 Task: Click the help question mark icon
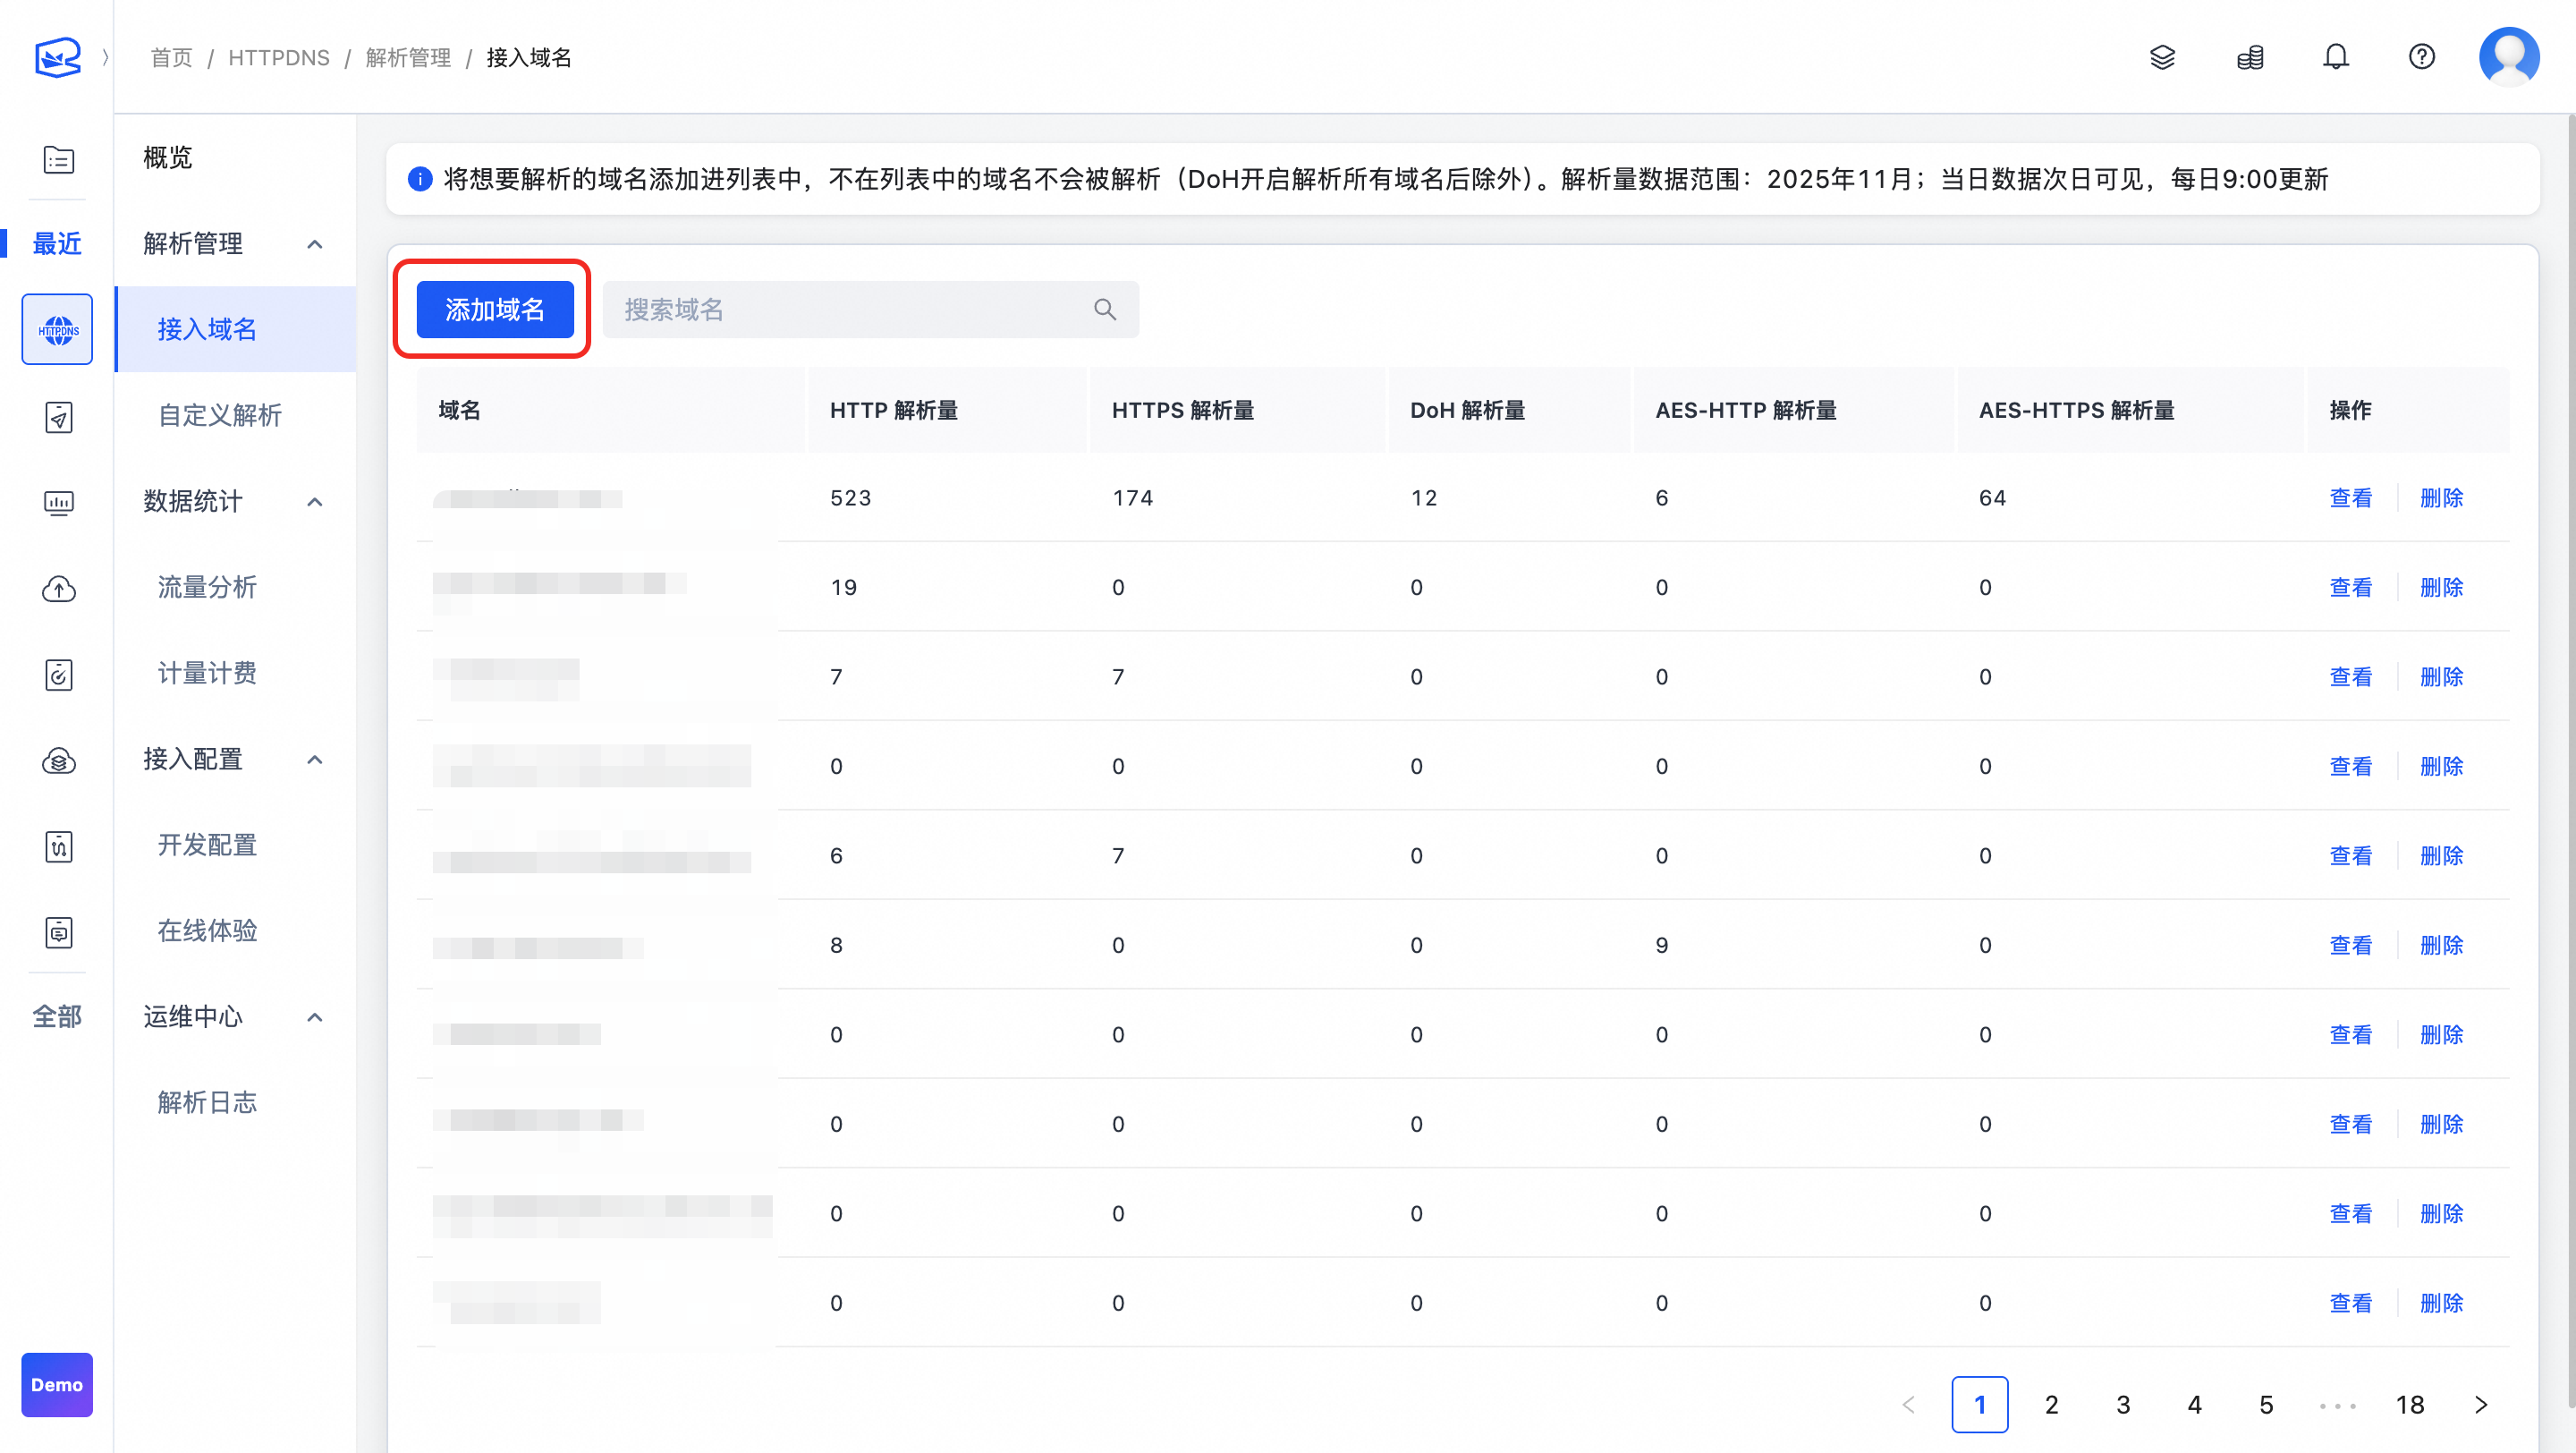click(x=2421, y=57)
